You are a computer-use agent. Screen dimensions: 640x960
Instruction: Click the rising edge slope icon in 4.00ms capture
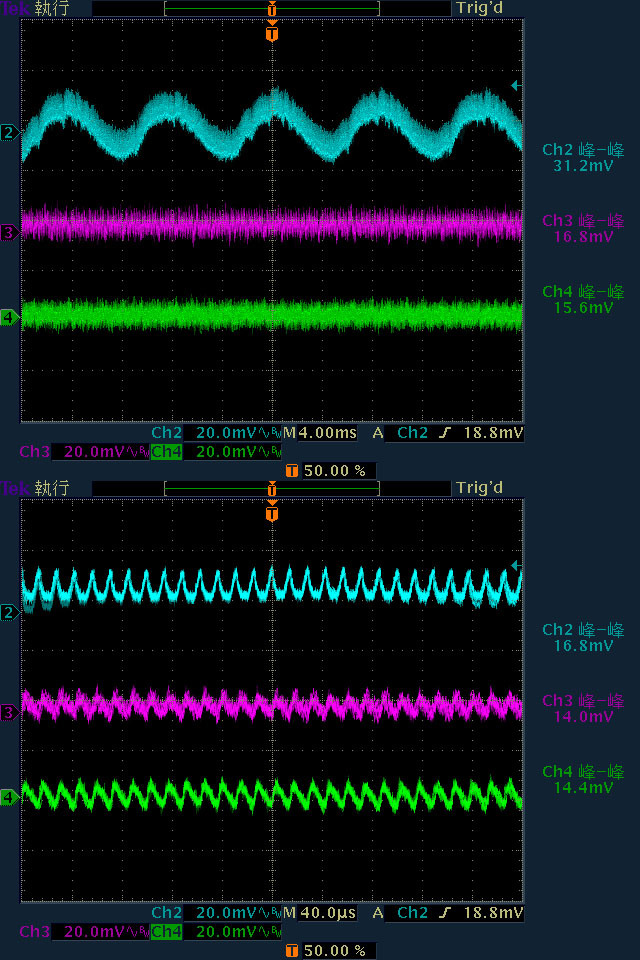click(445, 433)
